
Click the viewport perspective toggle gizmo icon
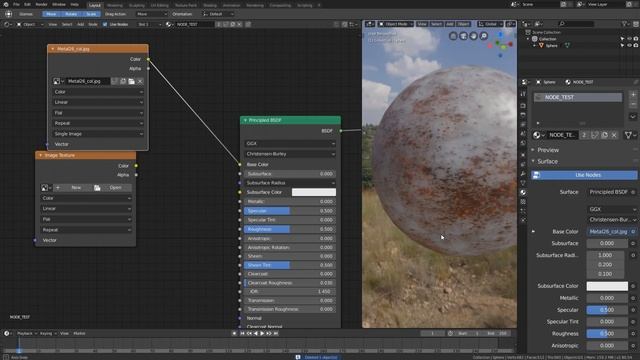click(453, 36)
